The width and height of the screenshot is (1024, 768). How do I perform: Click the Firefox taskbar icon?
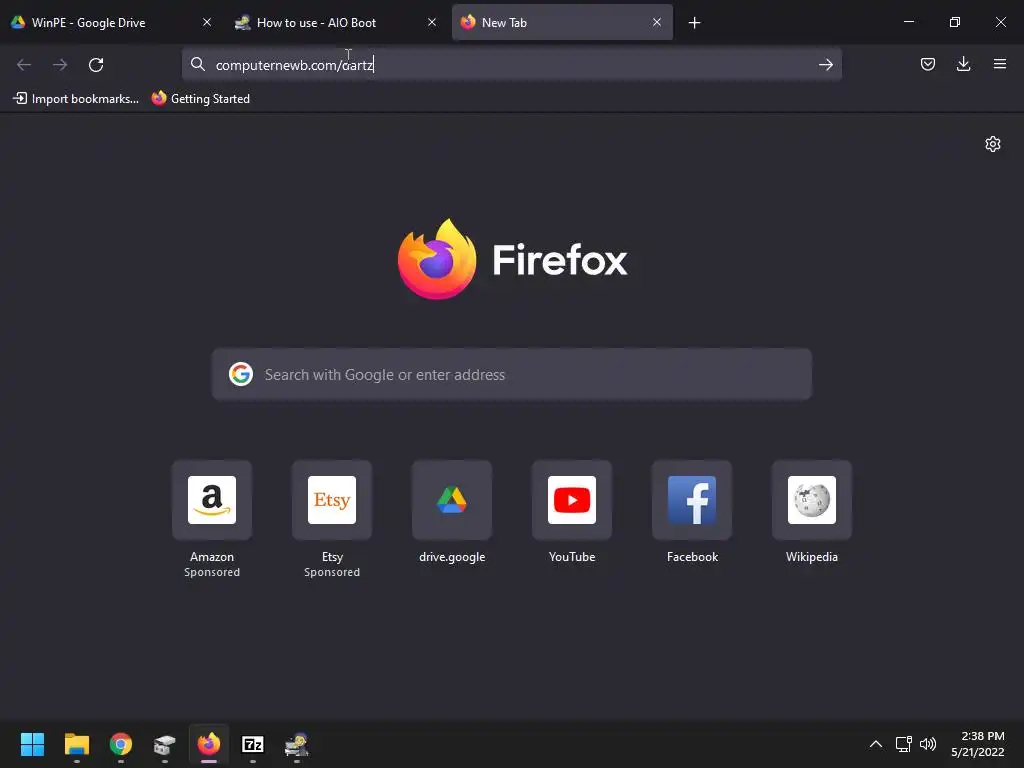(209, 744)
